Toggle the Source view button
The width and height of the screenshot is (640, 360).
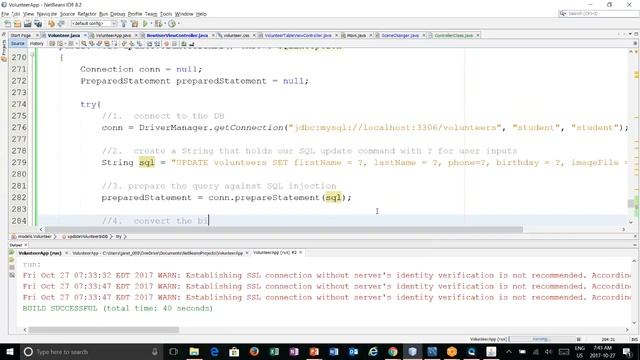18,44
